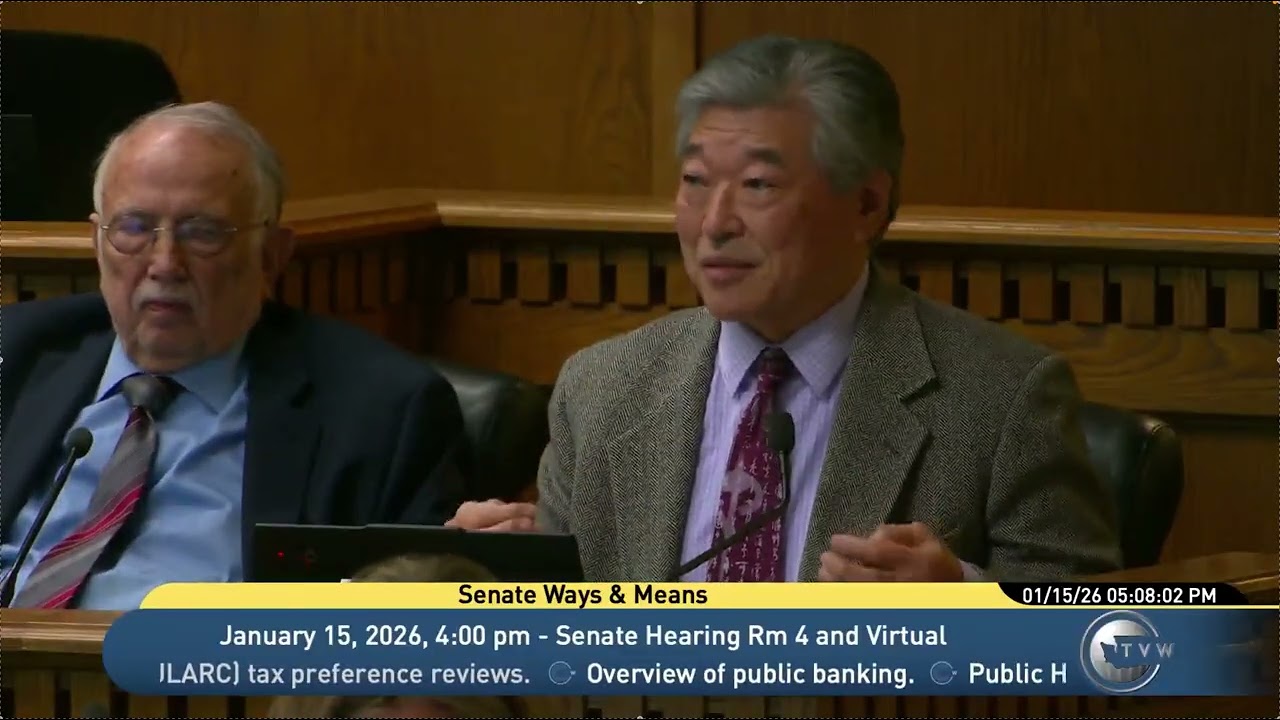Click the bullet circle before "Public H"

tap(942, 674)
